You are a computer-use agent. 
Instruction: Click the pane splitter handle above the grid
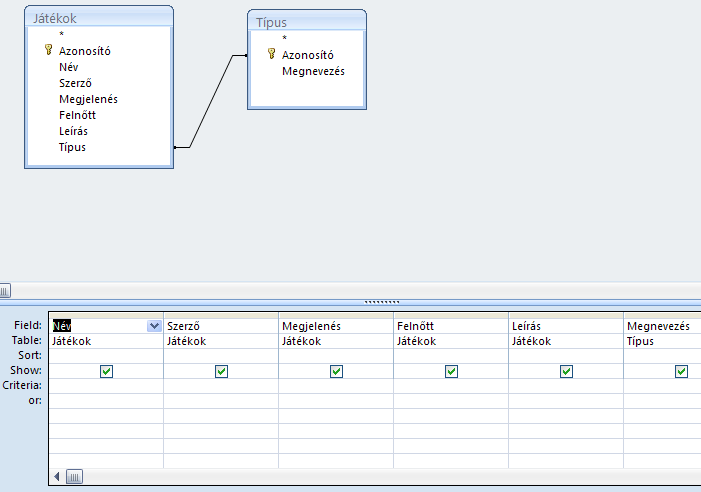click(x=382, y=300)
